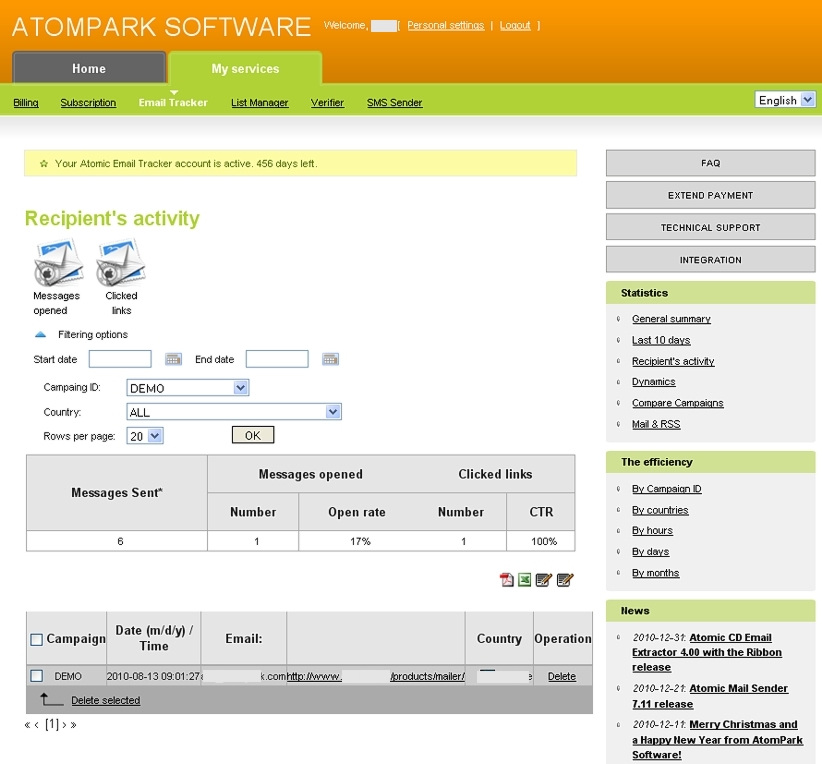Open the Rows per page dropdown

tap(145, 436)
